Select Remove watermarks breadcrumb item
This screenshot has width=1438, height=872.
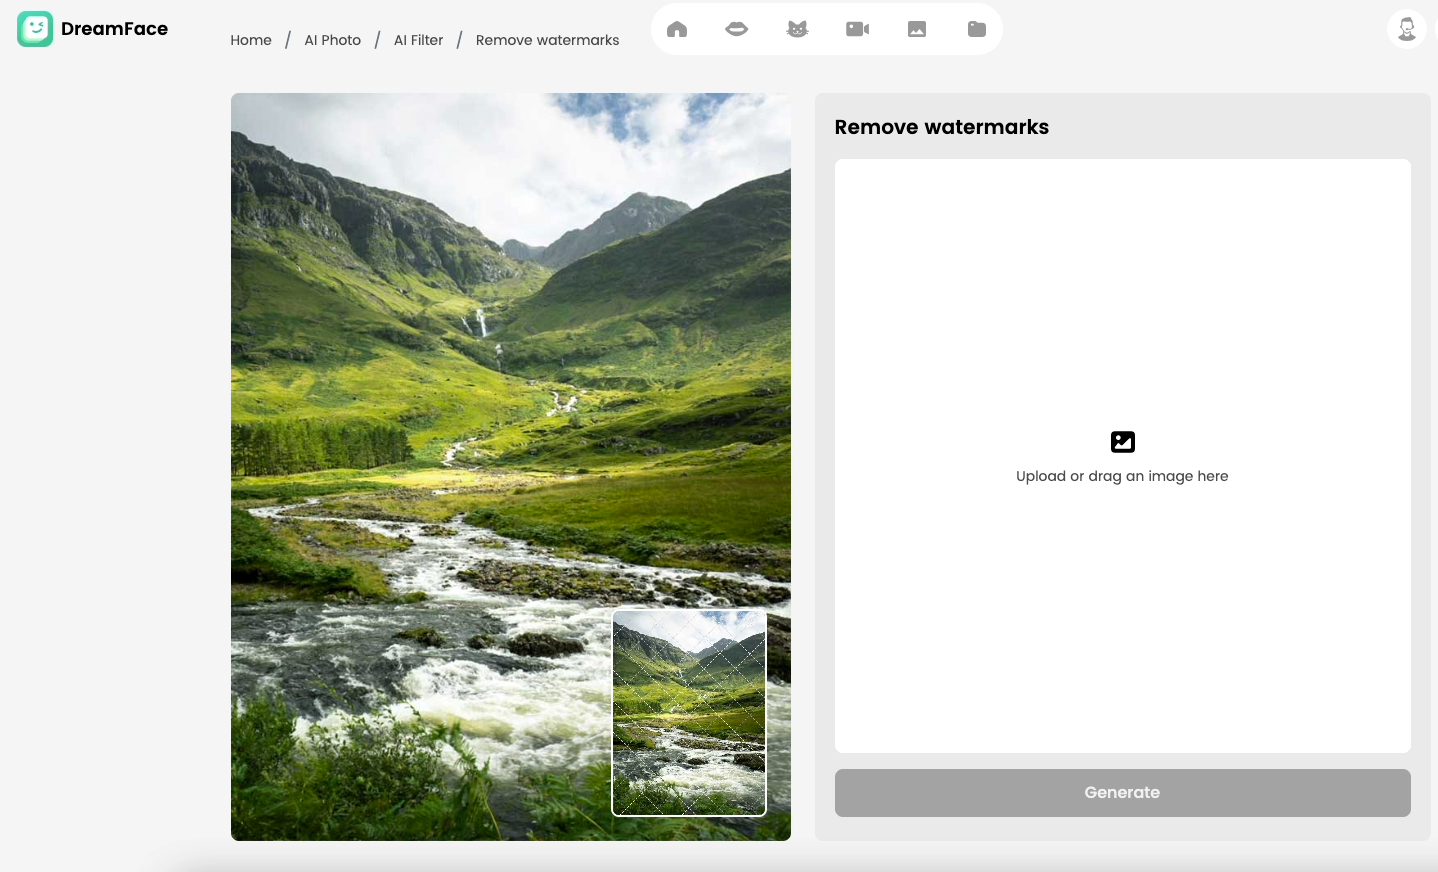click(x=547, y=40)
